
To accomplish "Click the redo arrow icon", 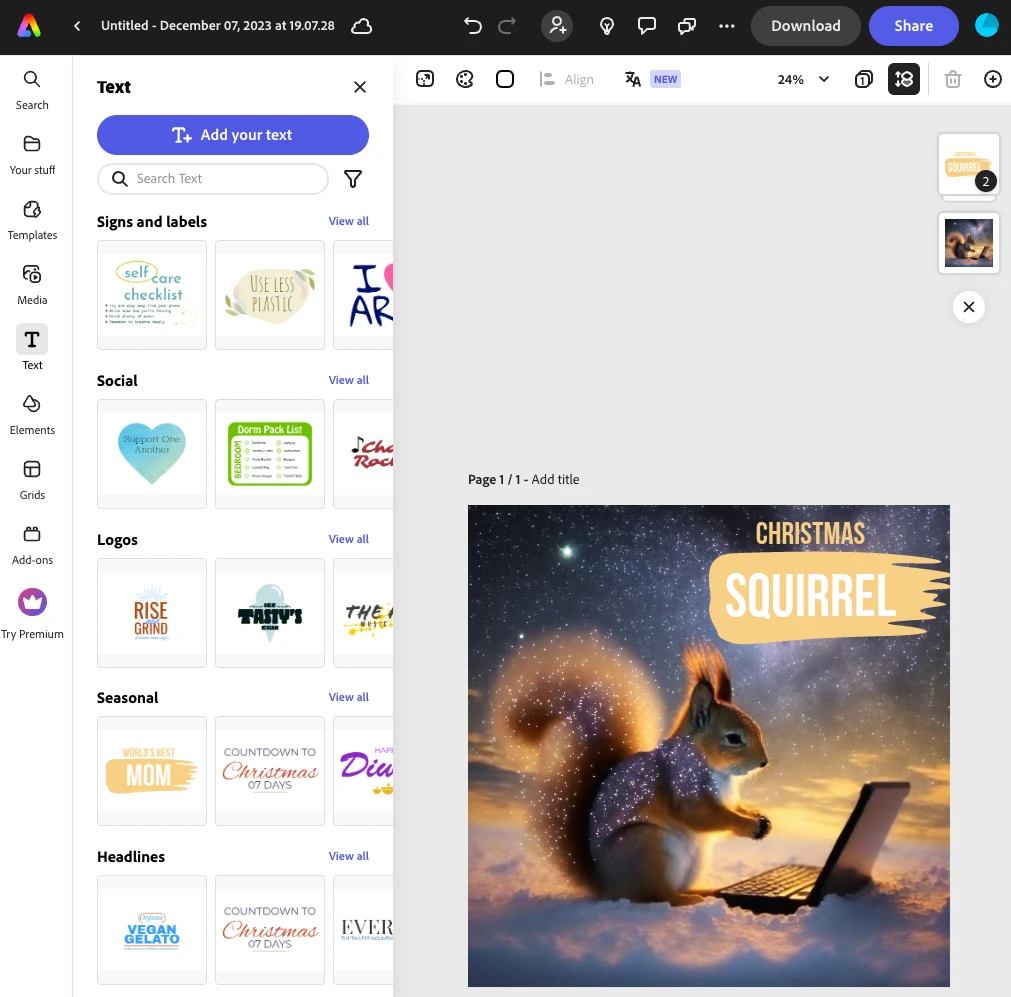I will click(x=507, y=26).
